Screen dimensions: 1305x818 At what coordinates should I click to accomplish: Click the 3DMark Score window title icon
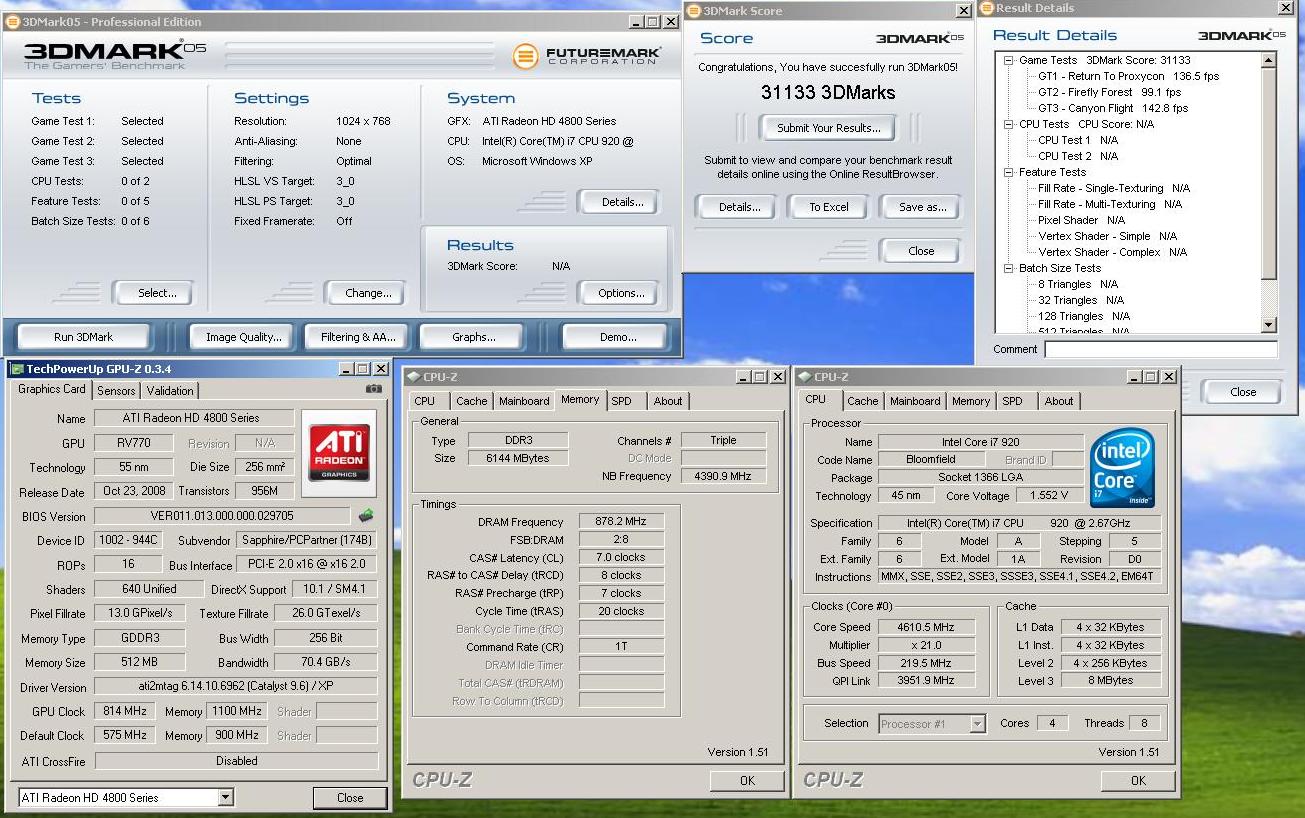(694, 11)
